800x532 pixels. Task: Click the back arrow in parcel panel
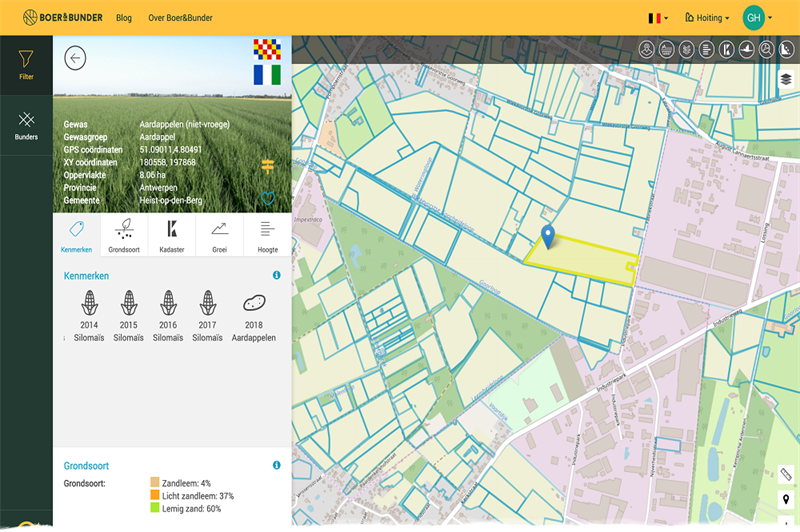click(x=75, y=58)
